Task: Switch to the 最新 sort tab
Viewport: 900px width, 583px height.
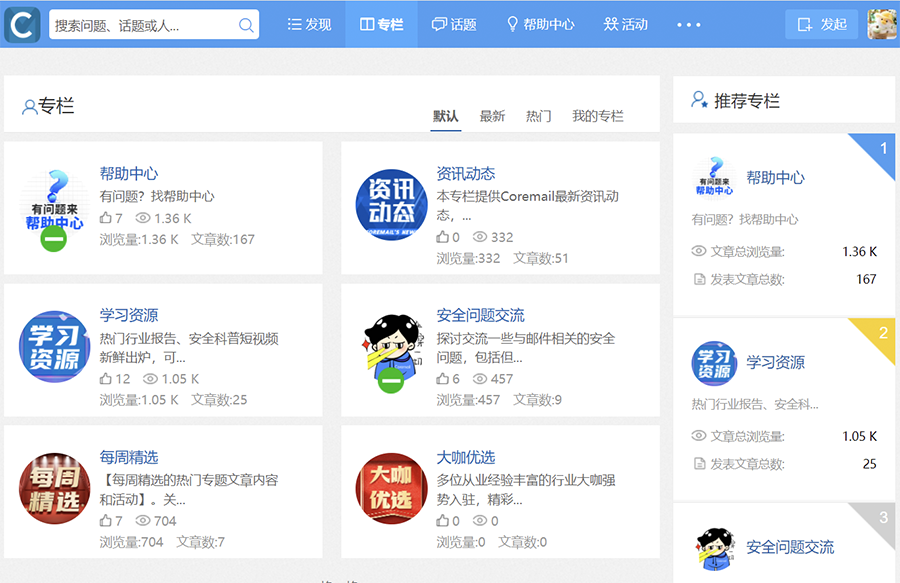Action: (492, 116)
